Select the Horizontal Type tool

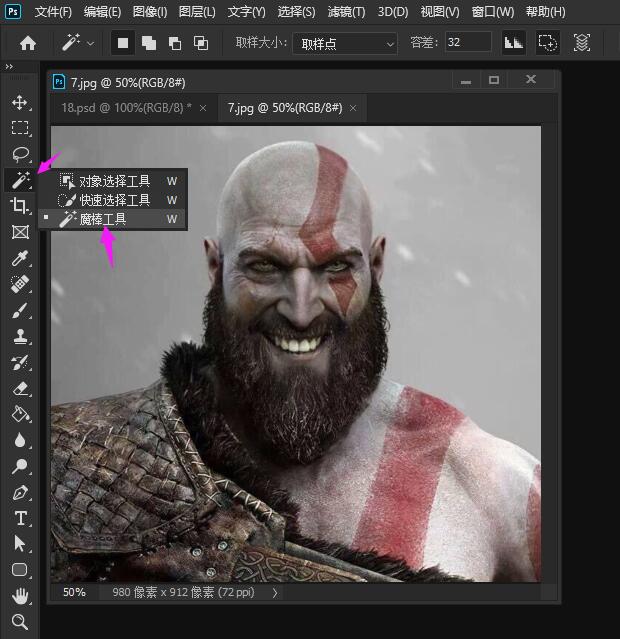pyautogui.click(x=20, y=518)
